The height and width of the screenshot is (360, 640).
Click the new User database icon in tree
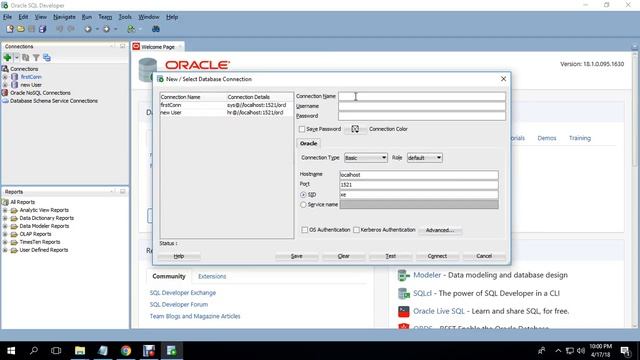(x=15, y=85)
